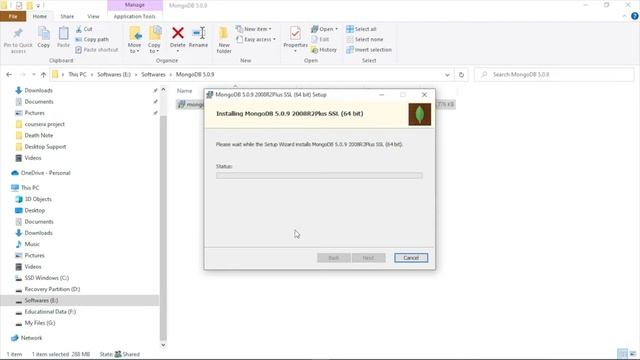Screen dimensions: 640x360
Task: Click Softwares (E:) in breadcrumb
Action: pyautogui.click(x=114, y=75)
